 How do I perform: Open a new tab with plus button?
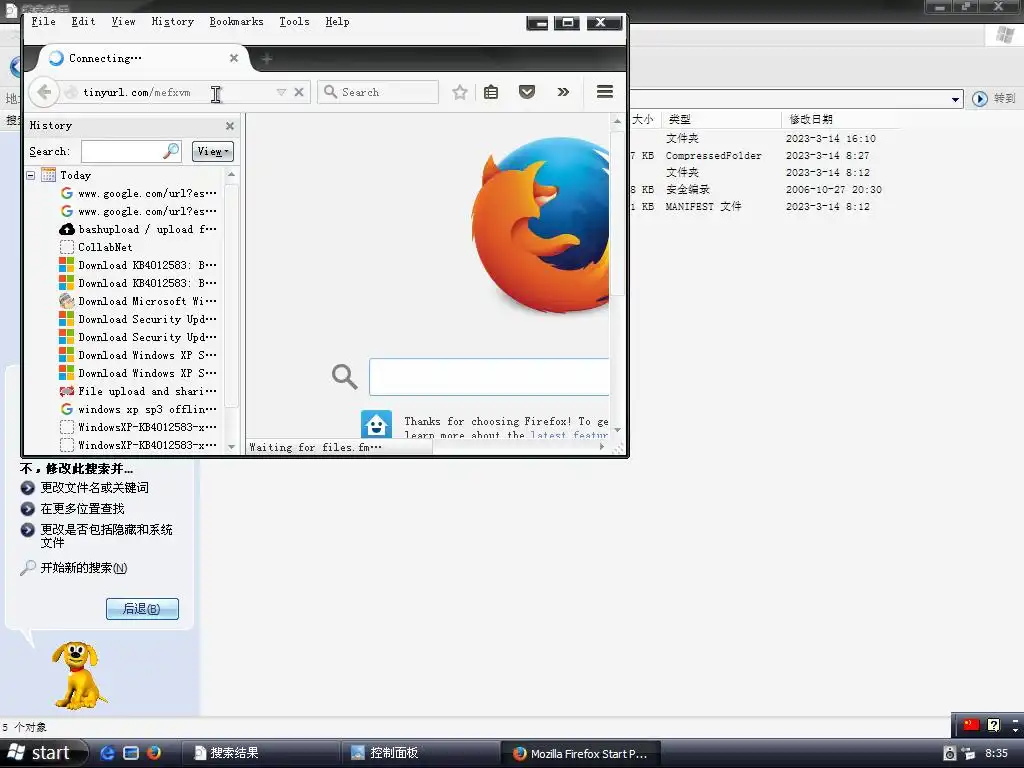pos(266,59)
